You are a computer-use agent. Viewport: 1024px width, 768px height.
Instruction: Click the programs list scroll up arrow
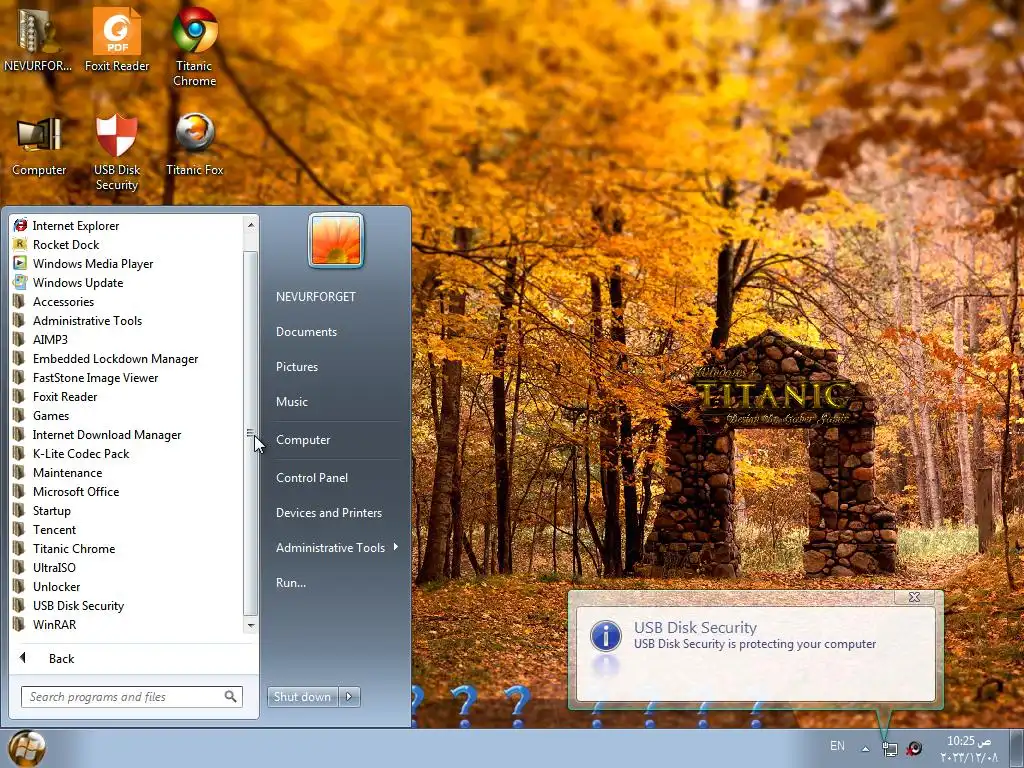click(x=251, y=225)
